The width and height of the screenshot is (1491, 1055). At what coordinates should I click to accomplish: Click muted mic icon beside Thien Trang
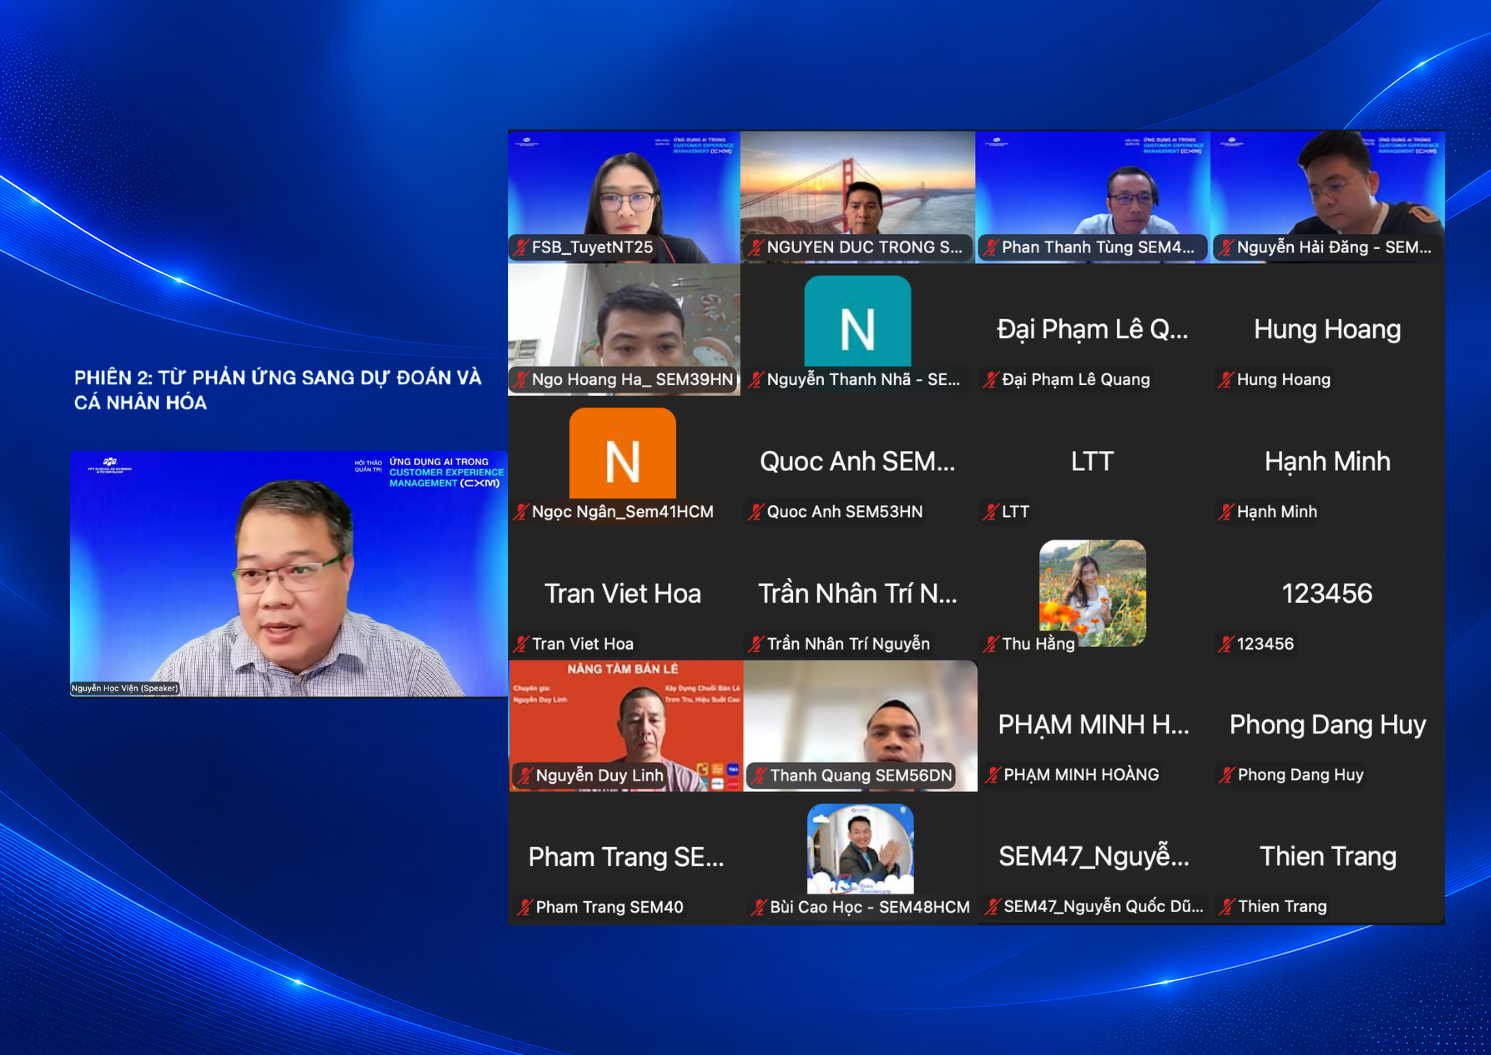pyautogui.click(x=1227, y=907)
